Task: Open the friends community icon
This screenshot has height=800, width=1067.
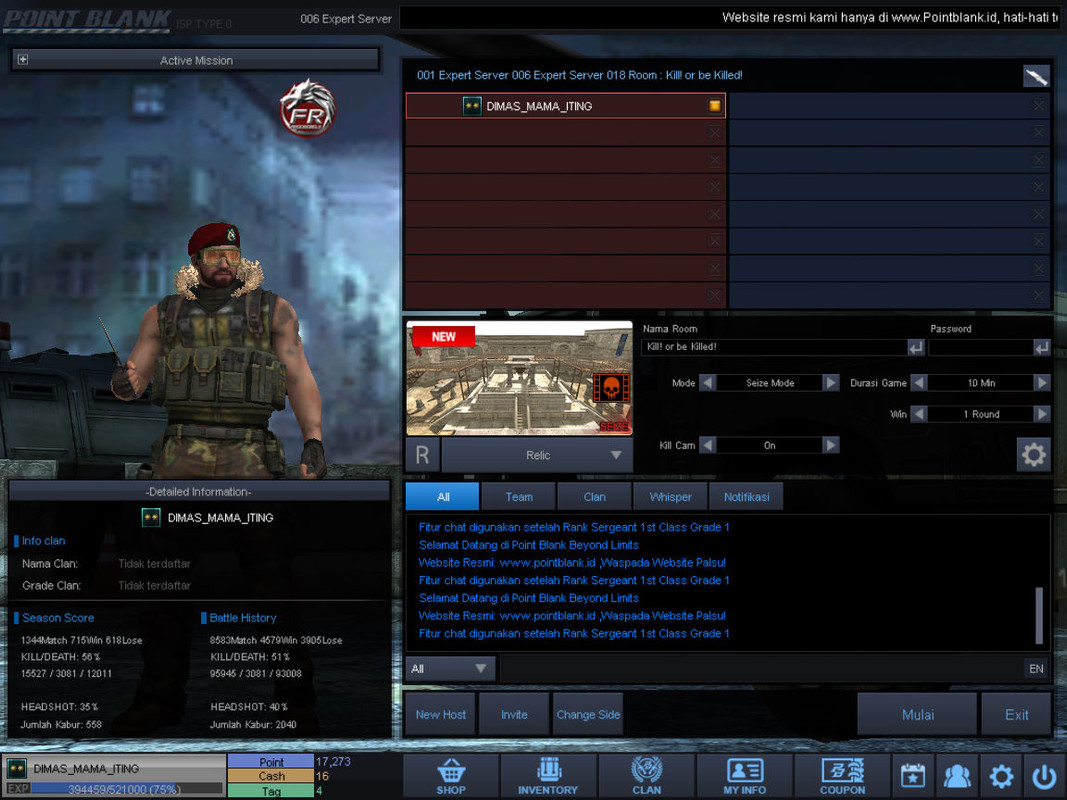Action: [x=957, y=776]
